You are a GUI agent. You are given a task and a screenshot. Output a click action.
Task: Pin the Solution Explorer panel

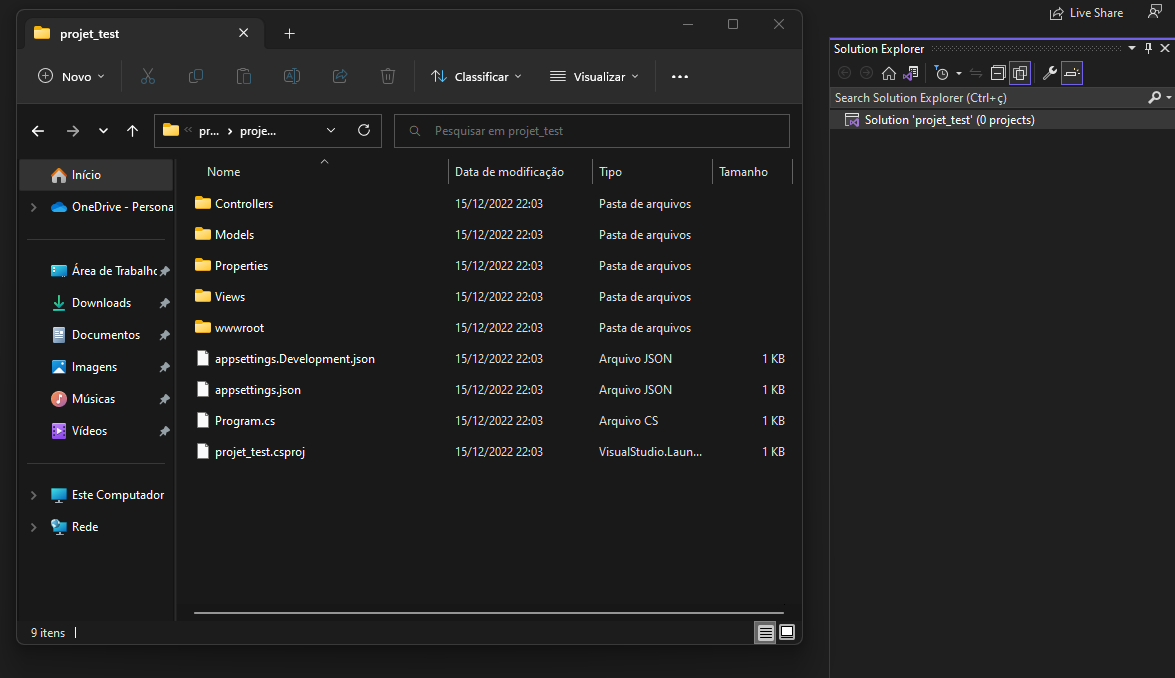click(x=1148, y=49)
